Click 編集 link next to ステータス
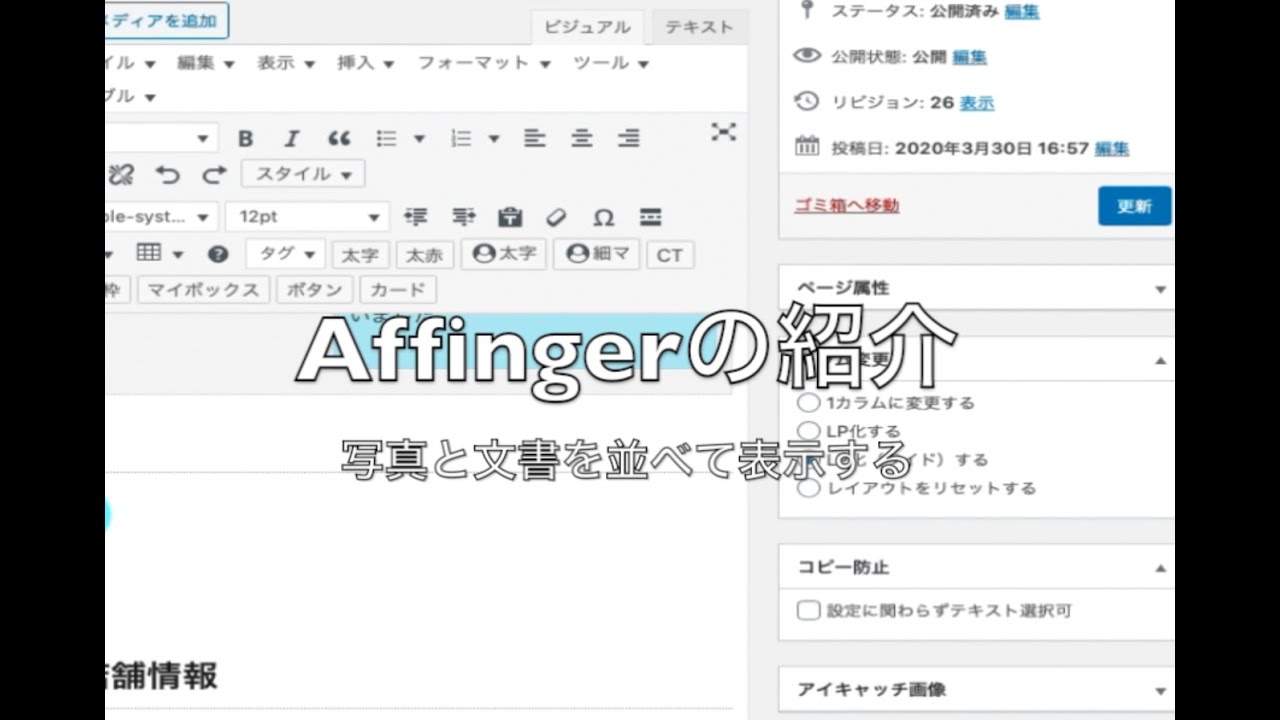This screenshot has width=1280, height=720. point(1021,12)
